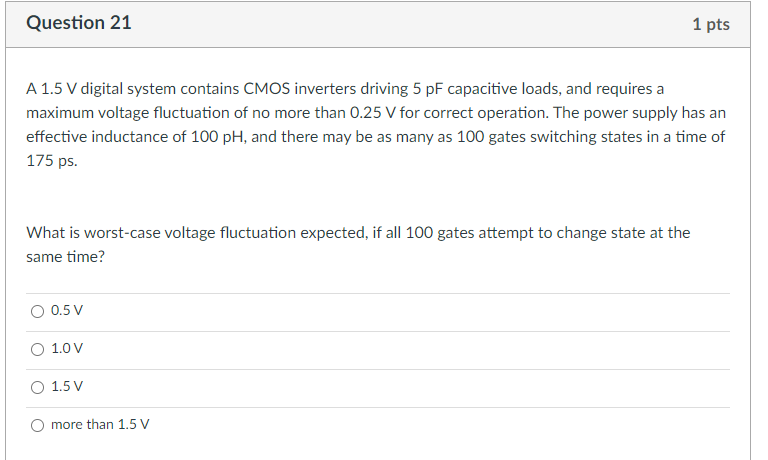Viewport: 768px width, 460px height.
Task: Click the word 'CMOS' in the problem statement
Action: [266, 89]
